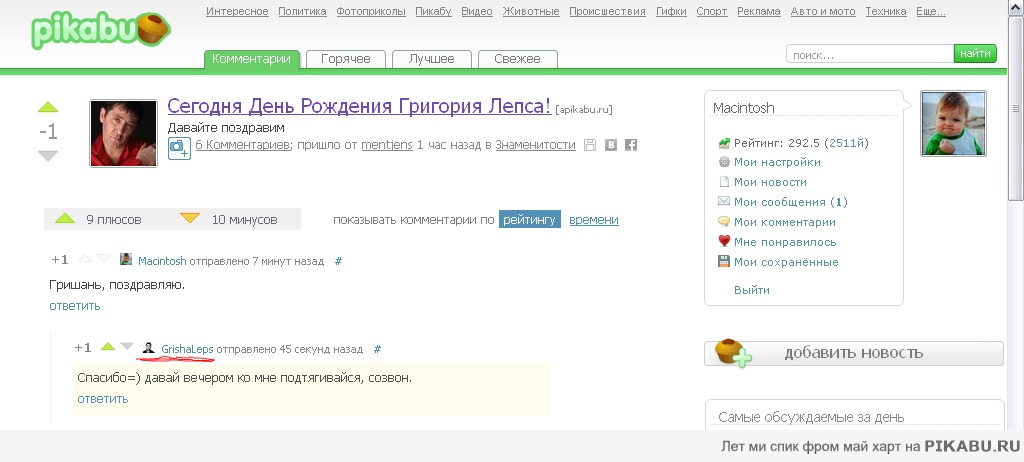Image resolution: width=1024 pixels, height=462 pixels.
Task: Open the Интересное category
Action: 237,11
